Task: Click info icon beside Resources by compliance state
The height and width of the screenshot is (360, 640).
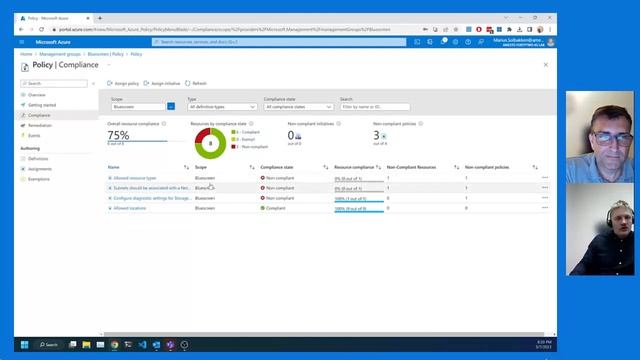Action: click(x=251, y=124)
